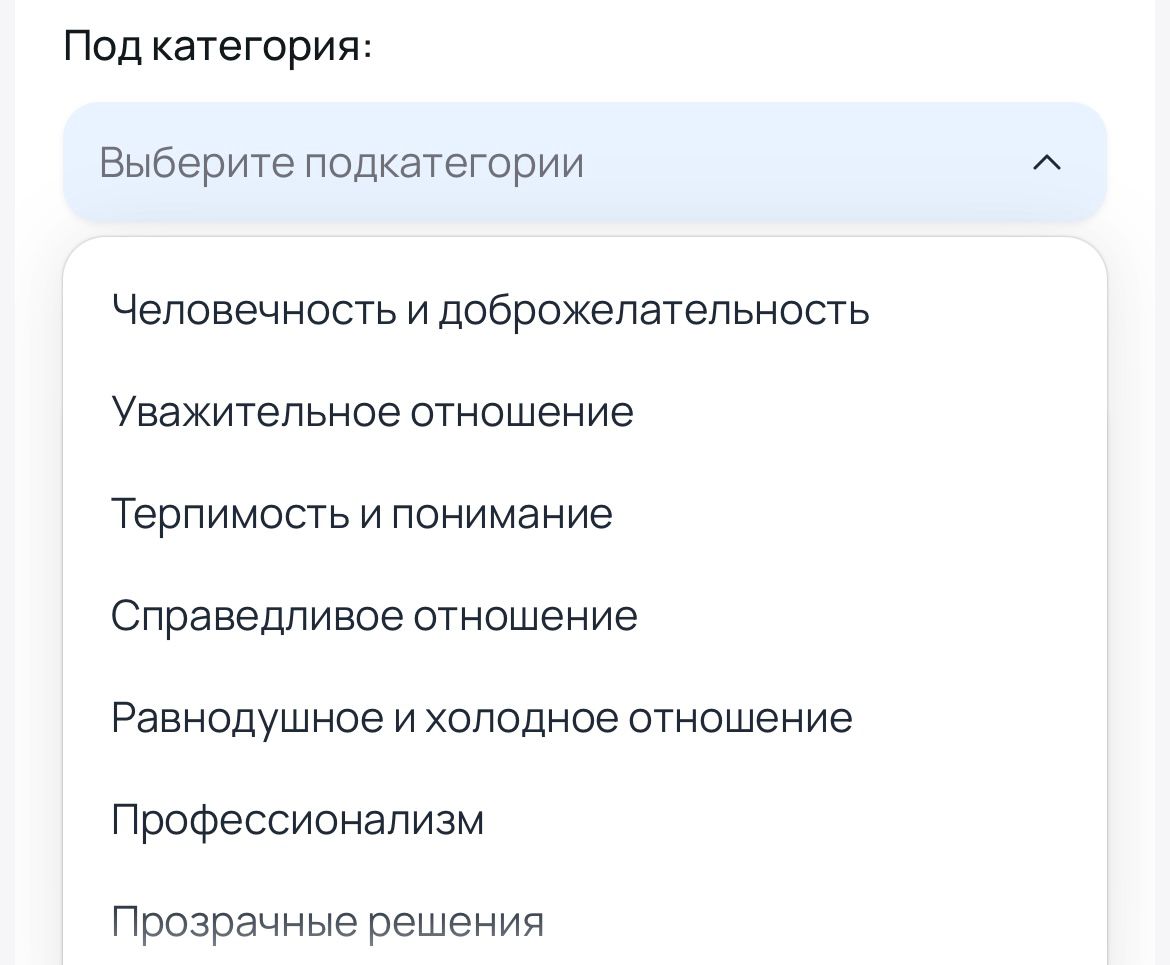Tap the single-word sixth option, 'Профессионализм'
Screen dimensions: 1170x965
[x=298, y=820]
